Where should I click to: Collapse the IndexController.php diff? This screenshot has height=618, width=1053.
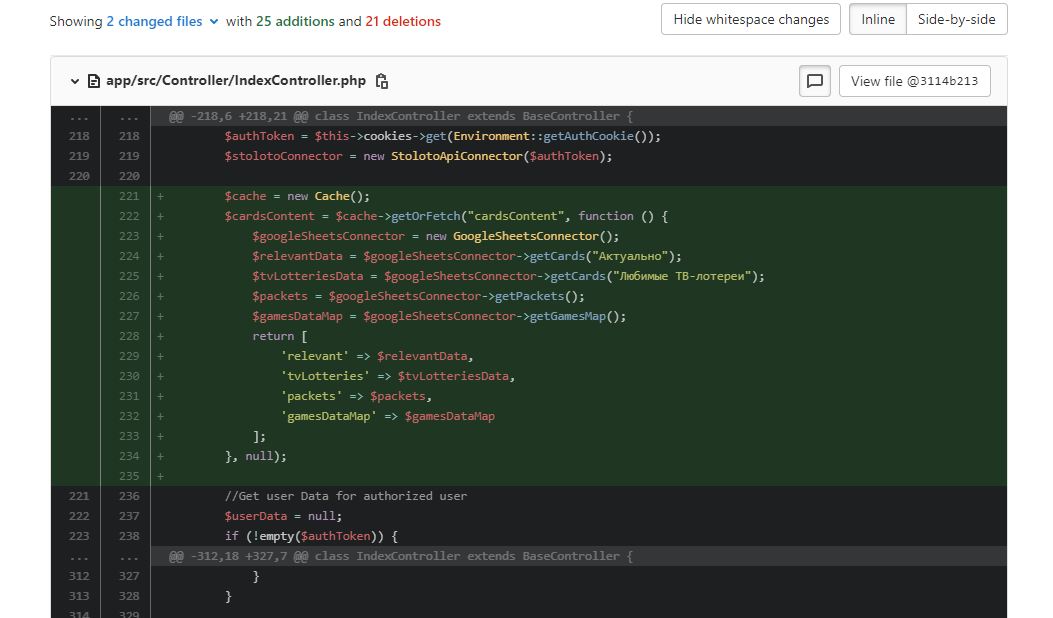coord(75,81)
